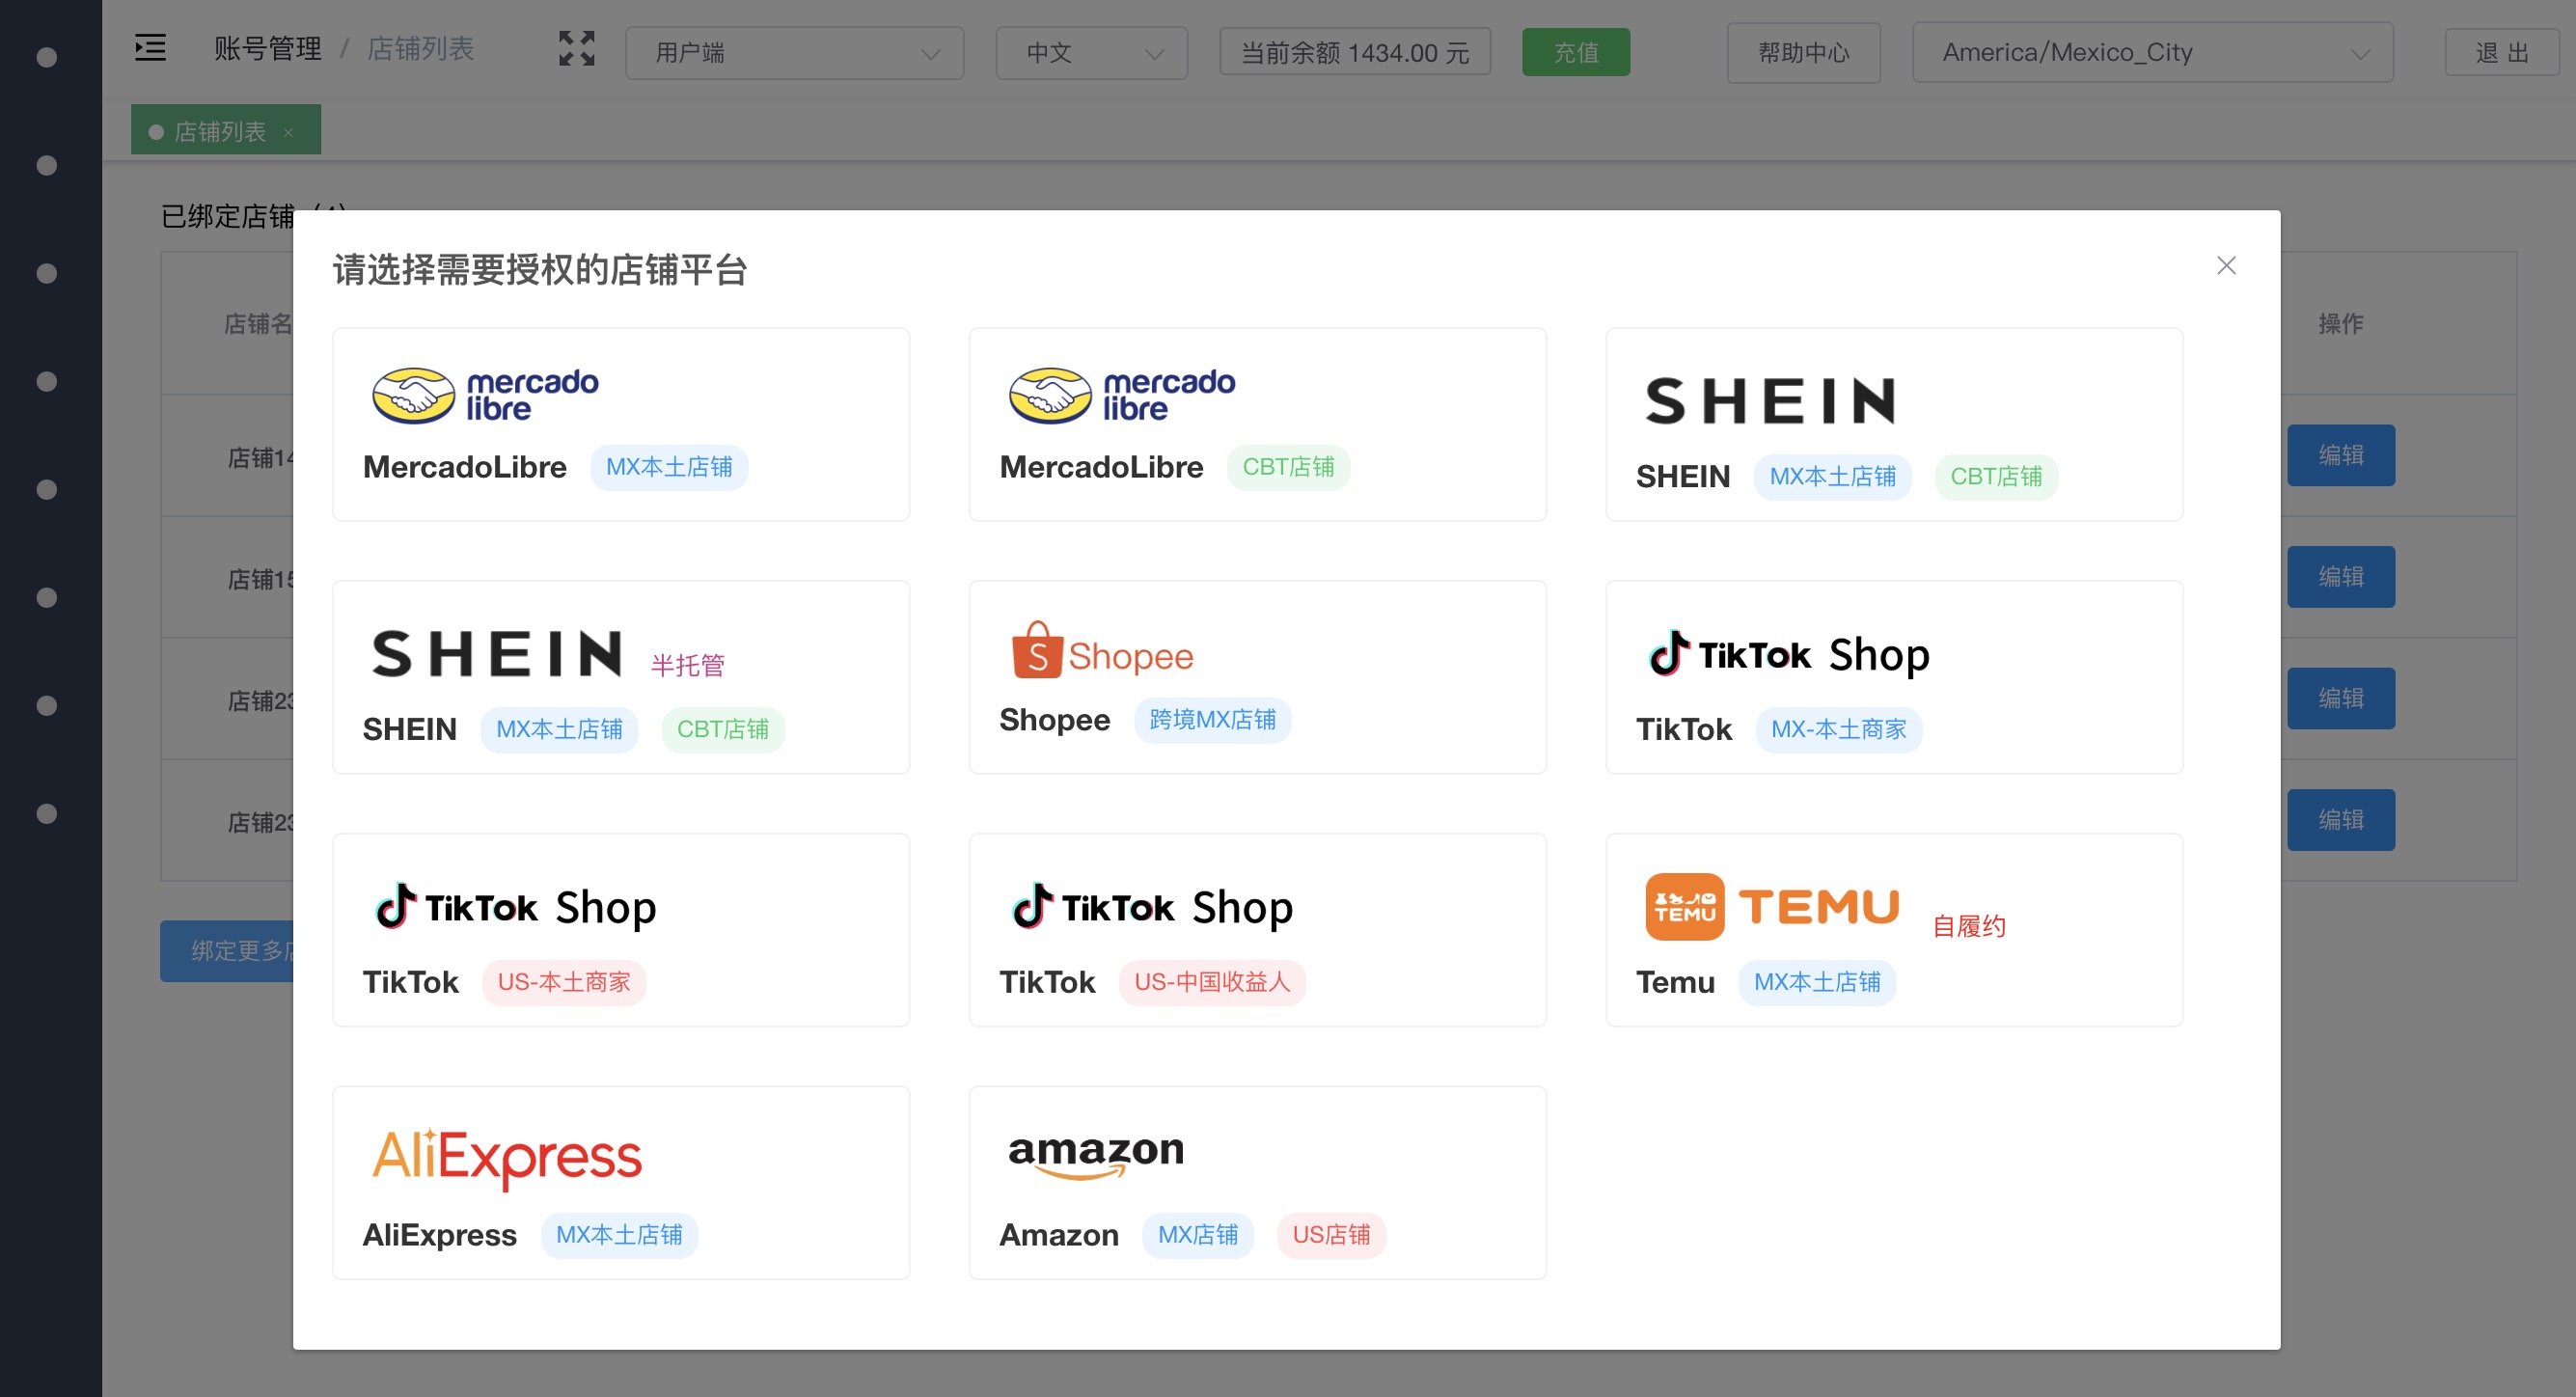Viewport: 2576px width, 1397px height.
Task: Close the platform selection dialog
Action: coord(2226,266)
